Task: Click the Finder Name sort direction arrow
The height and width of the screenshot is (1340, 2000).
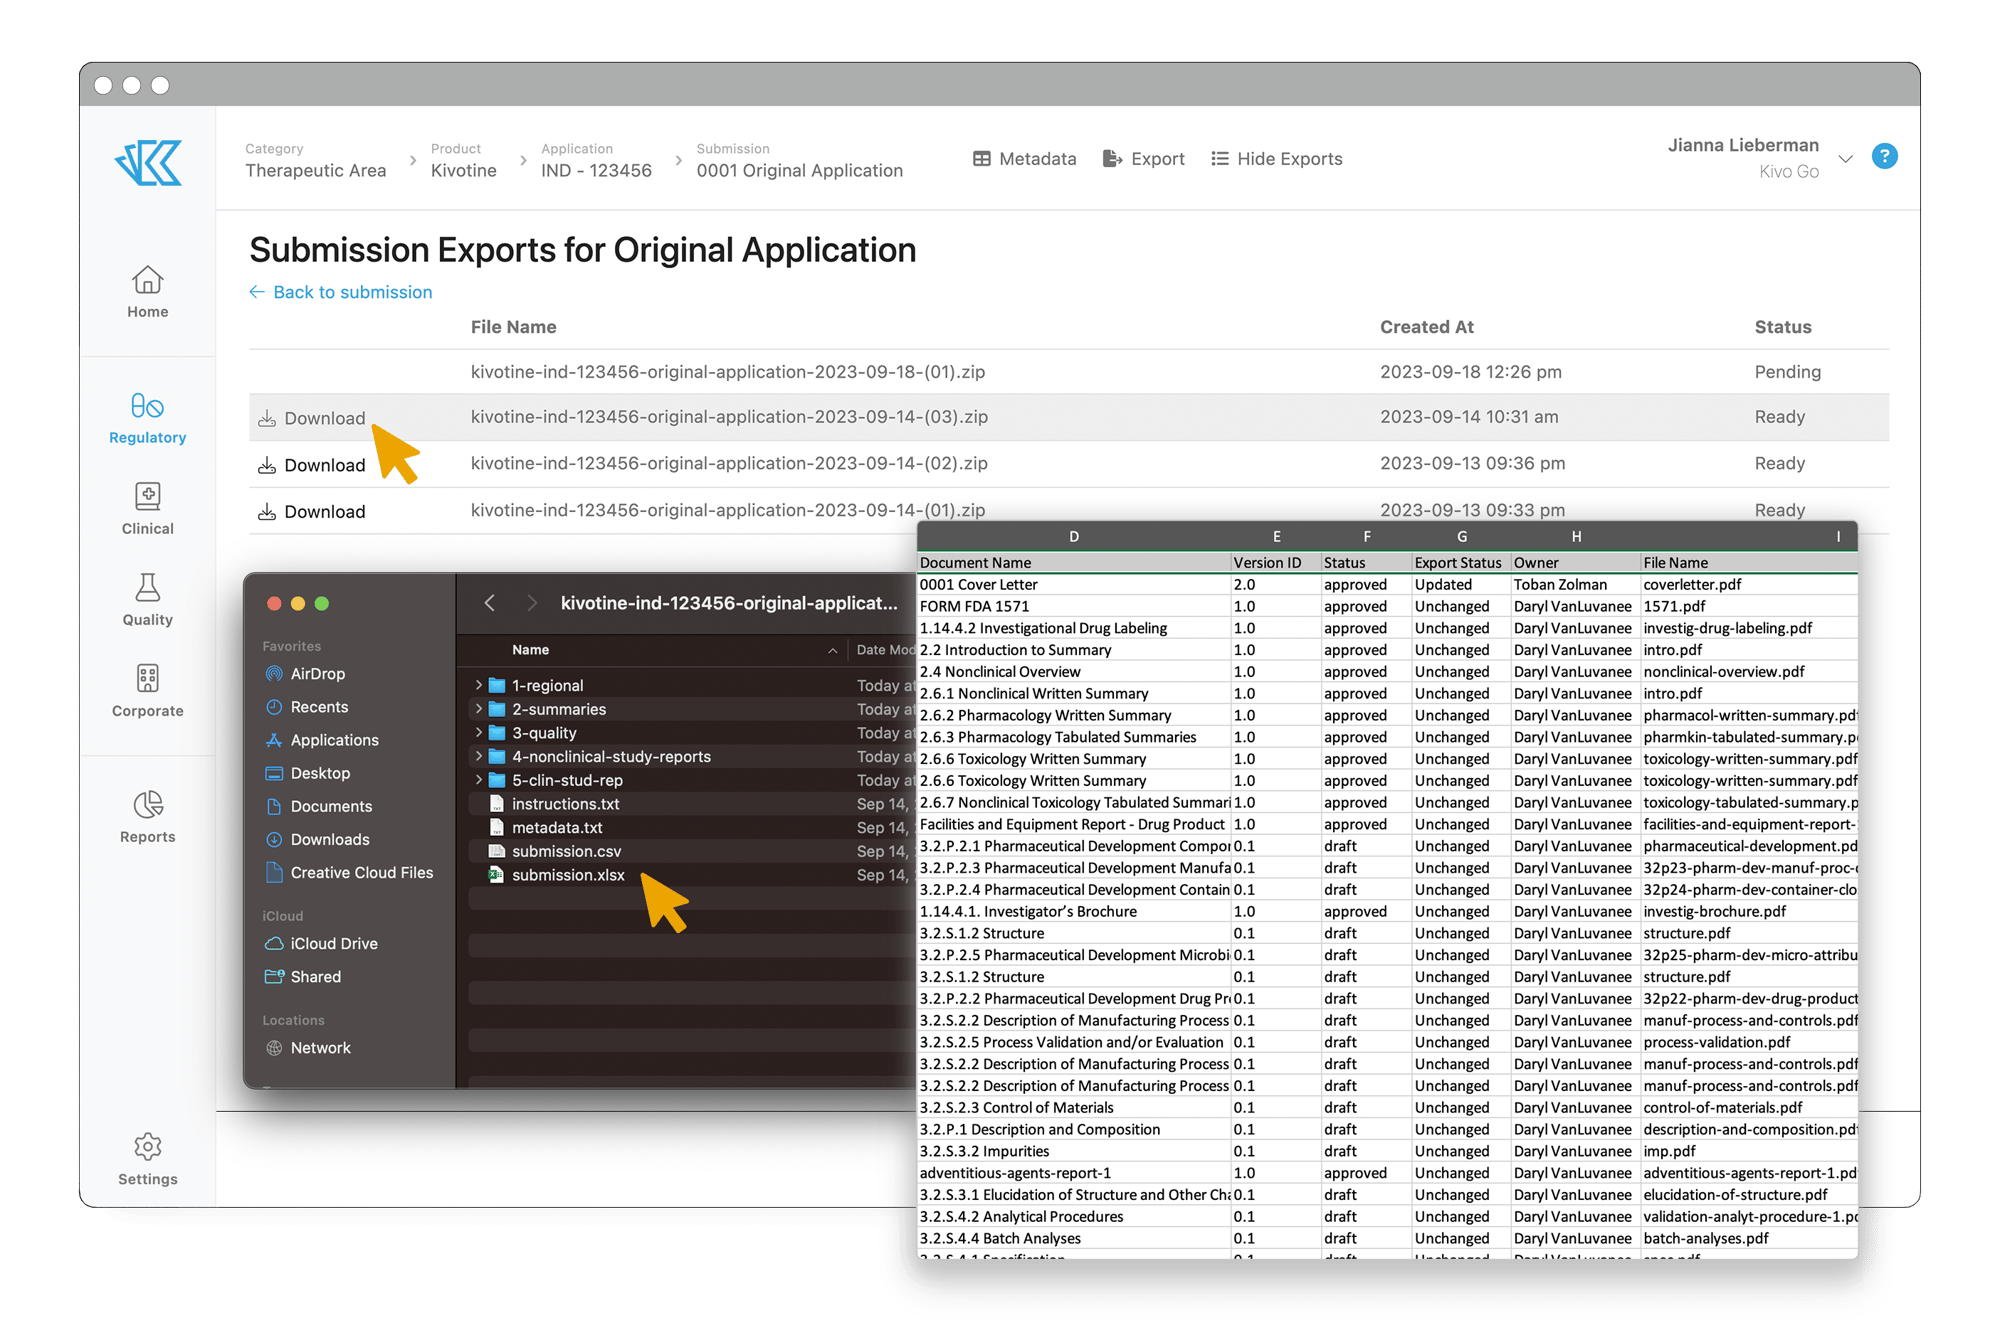Action: [x=832, y=651]
